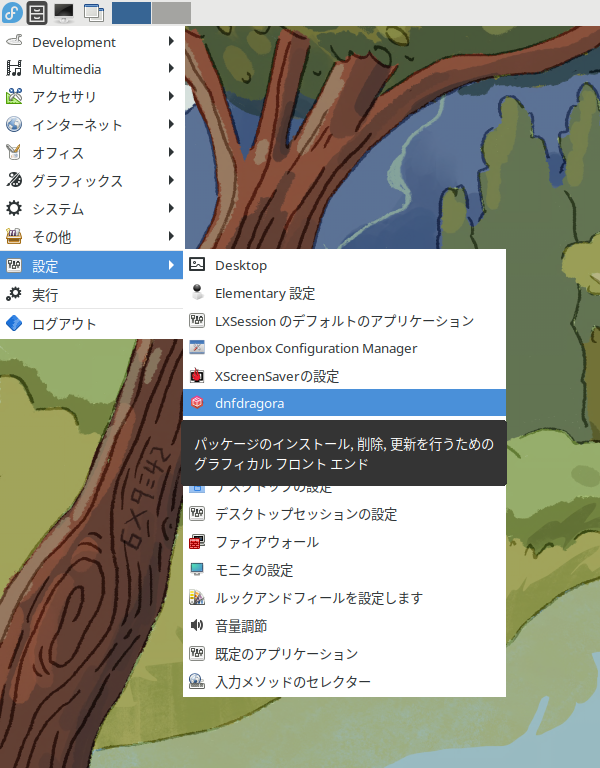Switch to the second gray workspace
The height and width of the screenshot is (768, 600).
click(171, 12)
